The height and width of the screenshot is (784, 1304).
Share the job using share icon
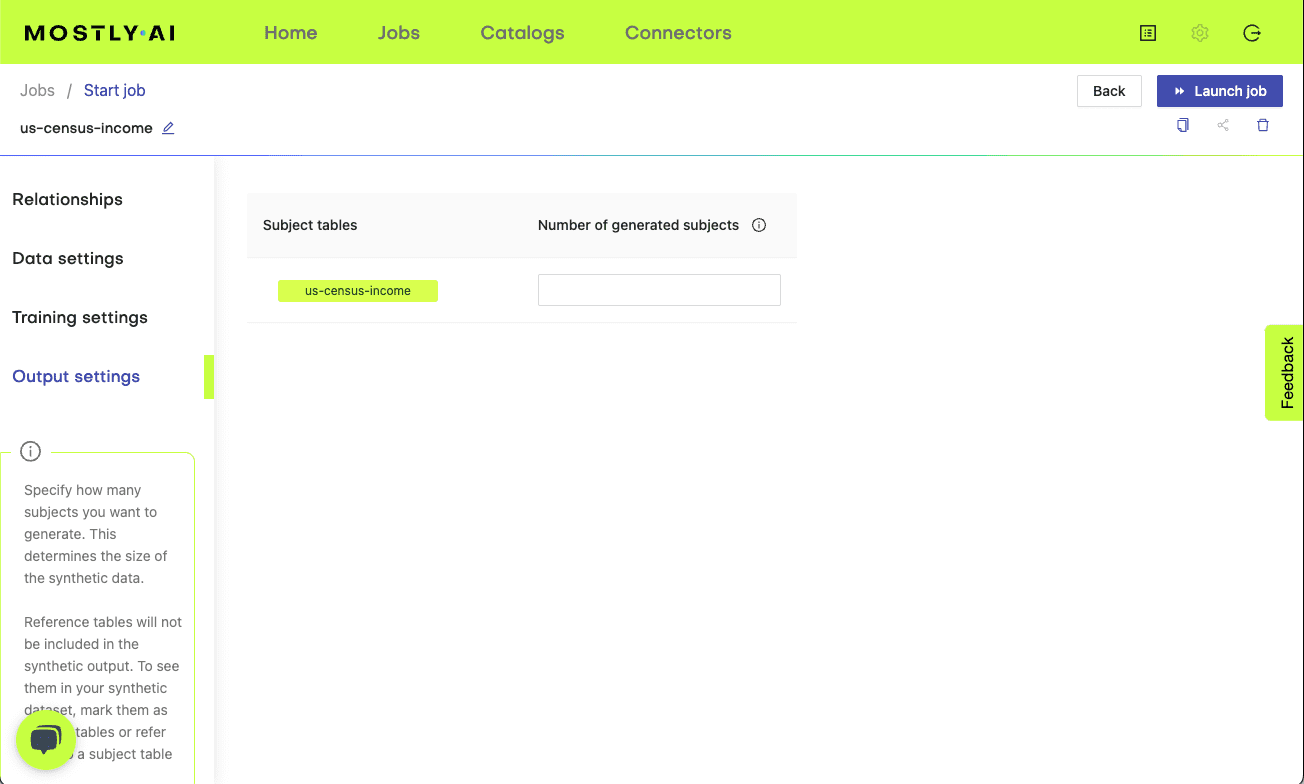[1223, 125]
